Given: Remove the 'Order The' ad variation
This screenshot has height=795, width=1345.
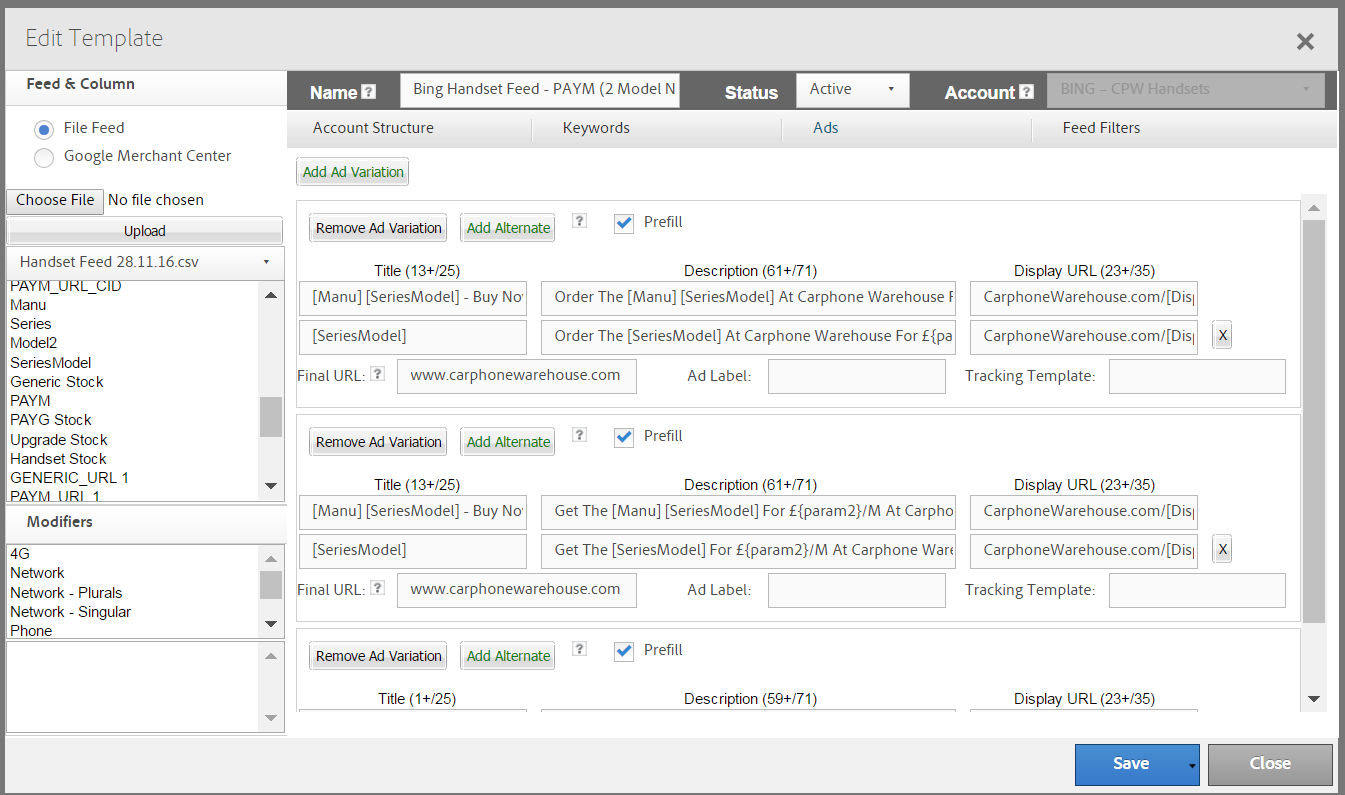Looking at the screenshot, I should click(x=378, y=228).
